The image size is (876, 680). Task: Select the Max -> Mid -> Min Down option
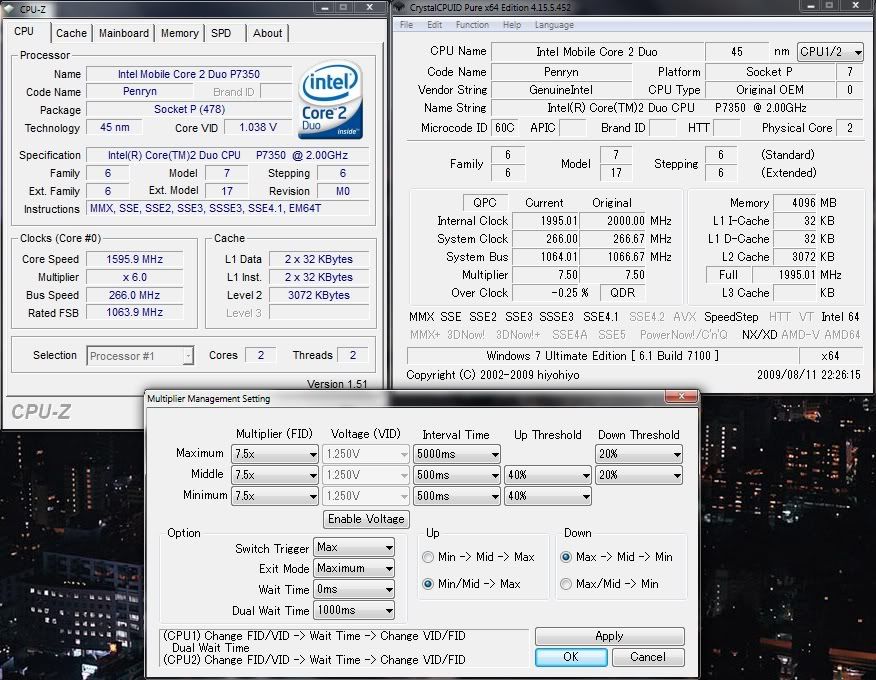tap(566, 557)
